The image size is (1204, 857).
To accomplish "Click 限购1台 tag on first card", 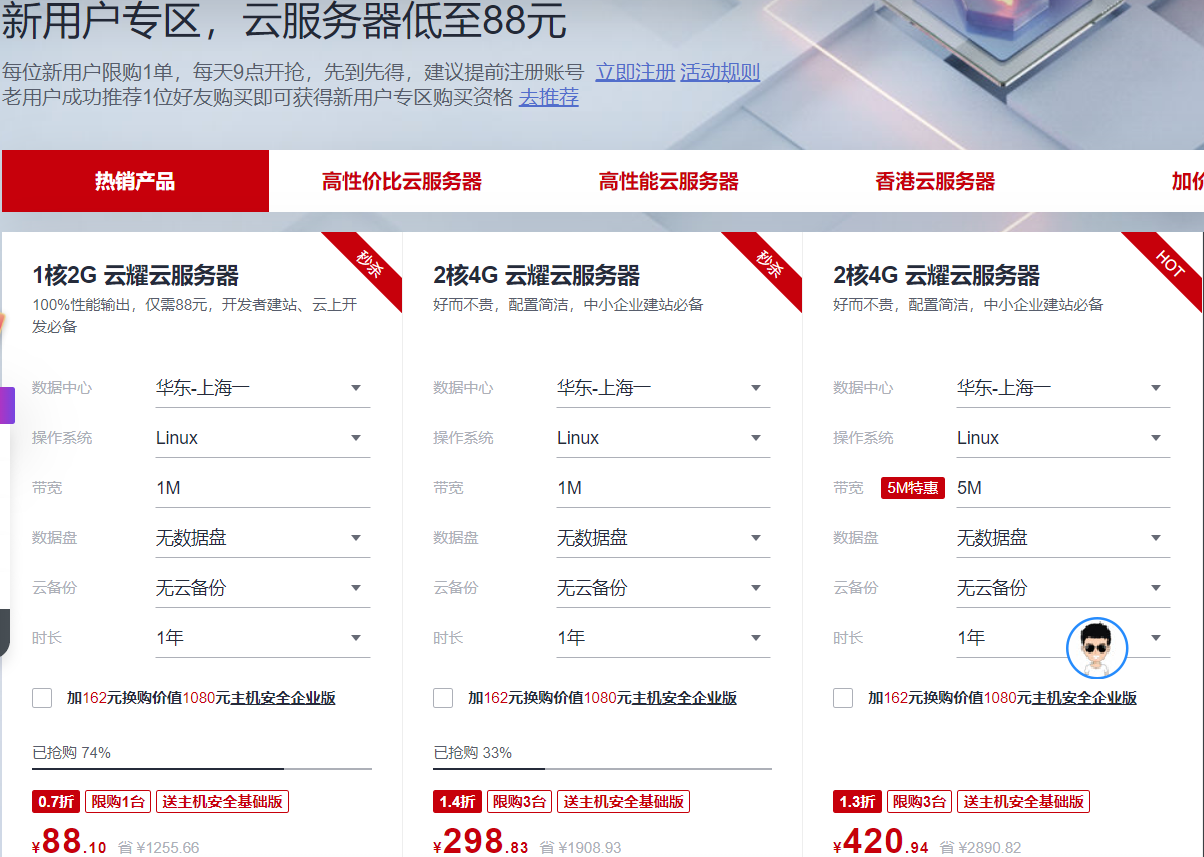I will pos(119,801).
